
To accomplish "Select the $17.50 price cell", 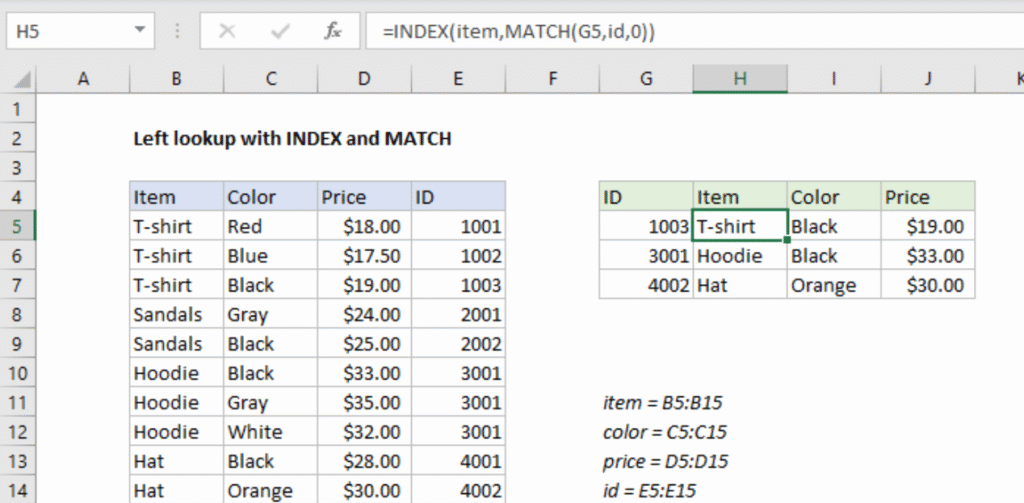I will 364,255.
